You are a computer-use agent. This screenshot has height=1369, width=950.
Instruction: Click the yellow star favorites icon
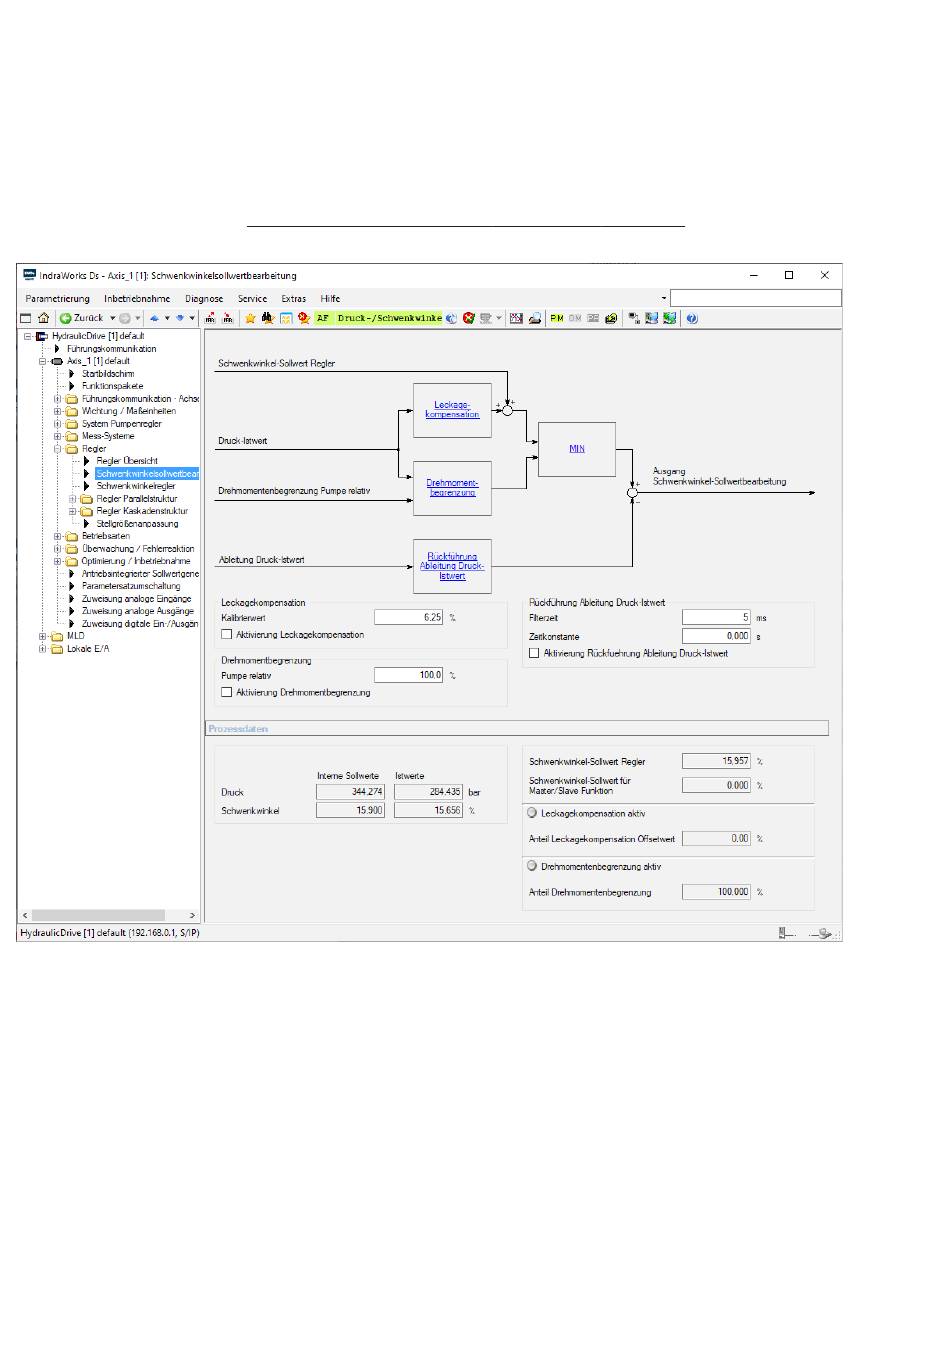coord(250,318)
